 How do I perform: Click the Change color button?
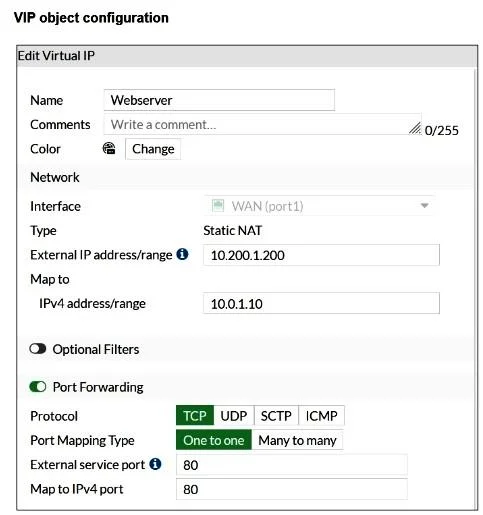(153, 149)
